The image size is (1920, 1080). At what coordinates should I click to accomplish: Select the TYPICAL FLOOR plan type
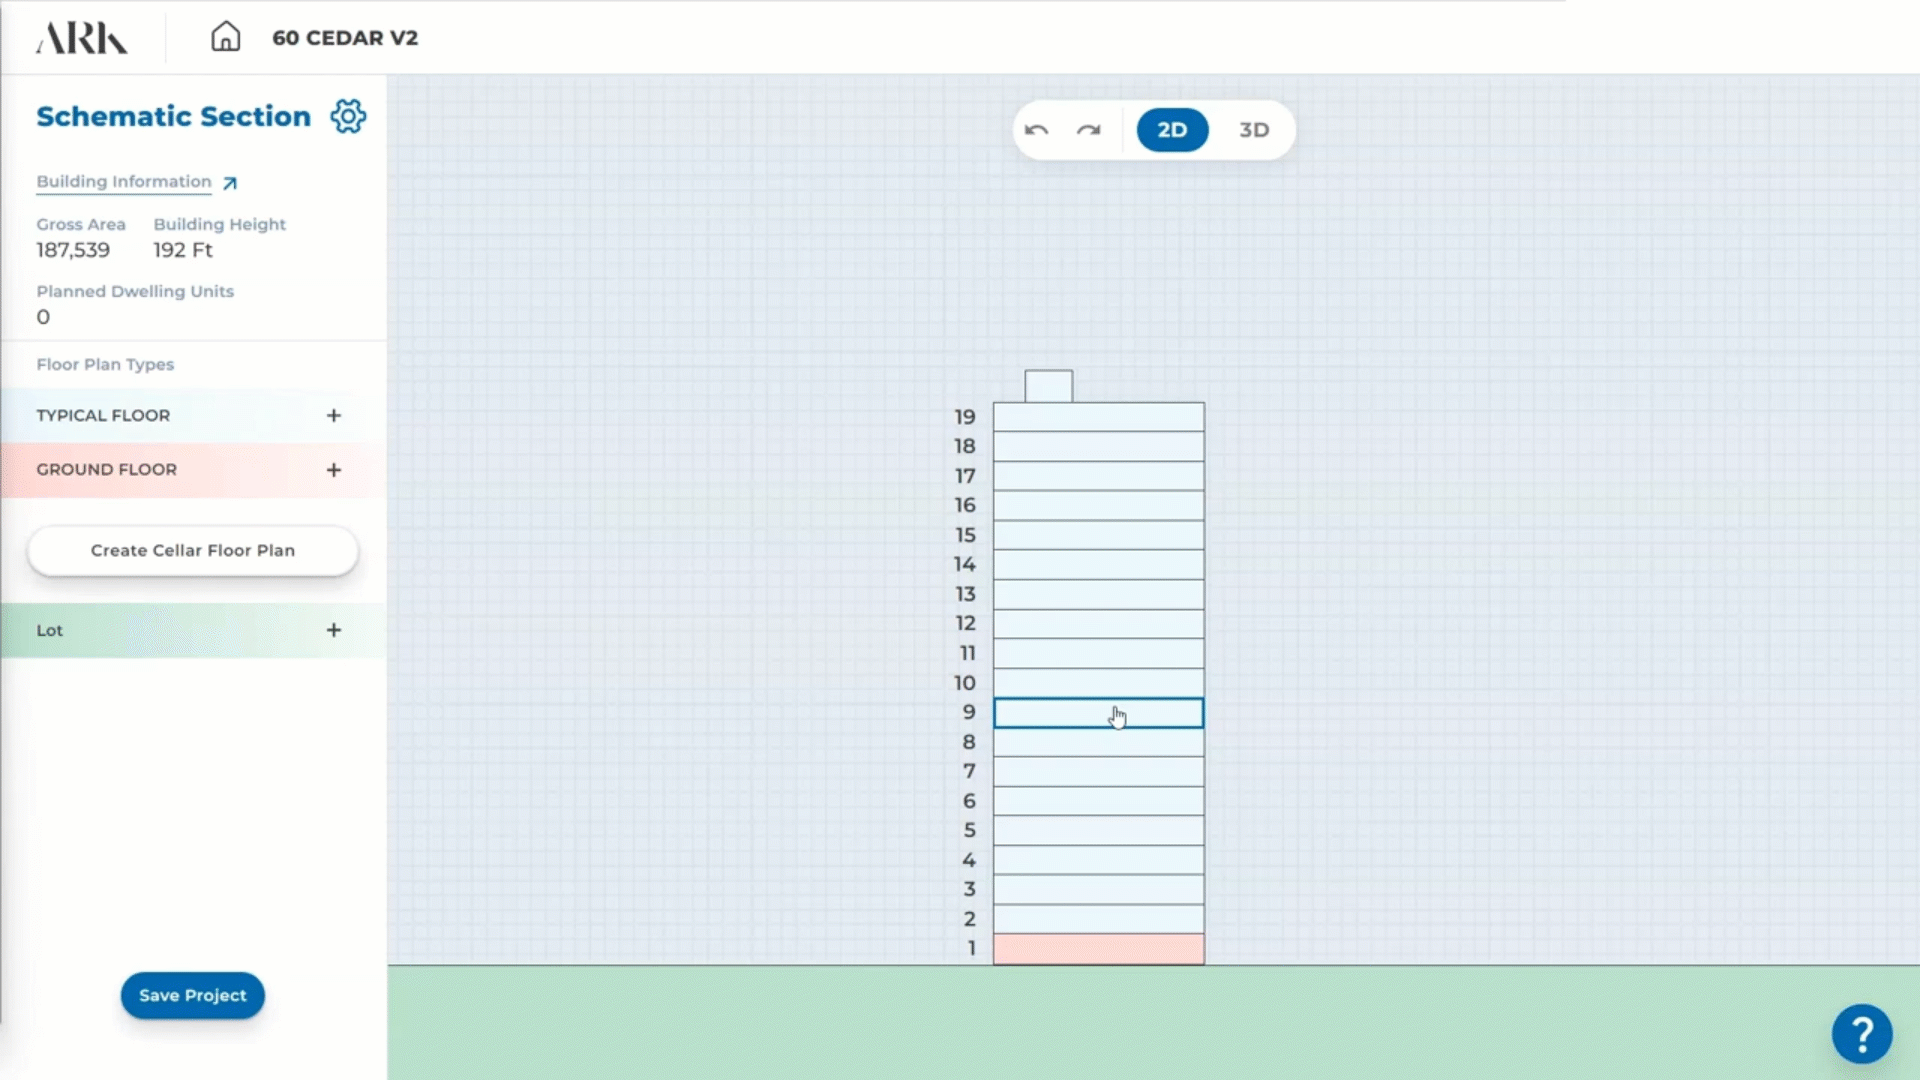(x=103, y=415)
